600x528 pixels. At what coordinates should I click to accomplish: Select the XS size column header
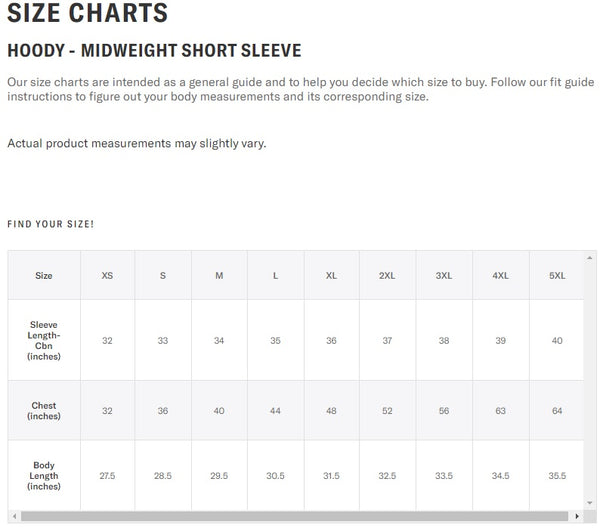(x=107, y=275)
